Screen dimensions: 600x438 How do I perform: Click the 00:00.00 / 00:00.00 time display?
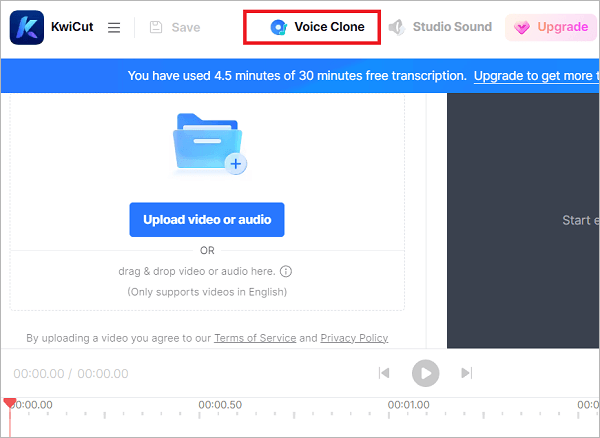point(71,373)
